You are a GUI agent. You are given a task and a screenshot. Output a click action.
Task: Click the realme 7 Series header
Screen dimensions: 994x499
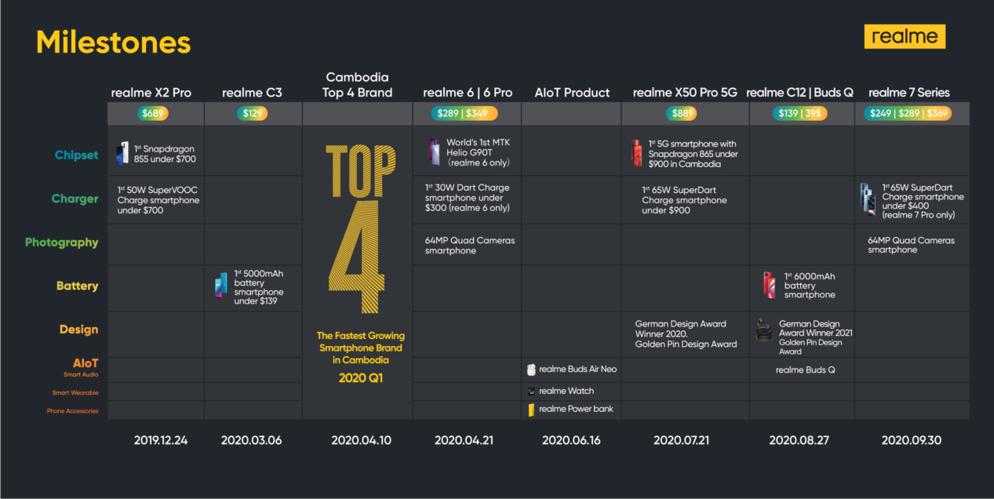coord(909,93)
